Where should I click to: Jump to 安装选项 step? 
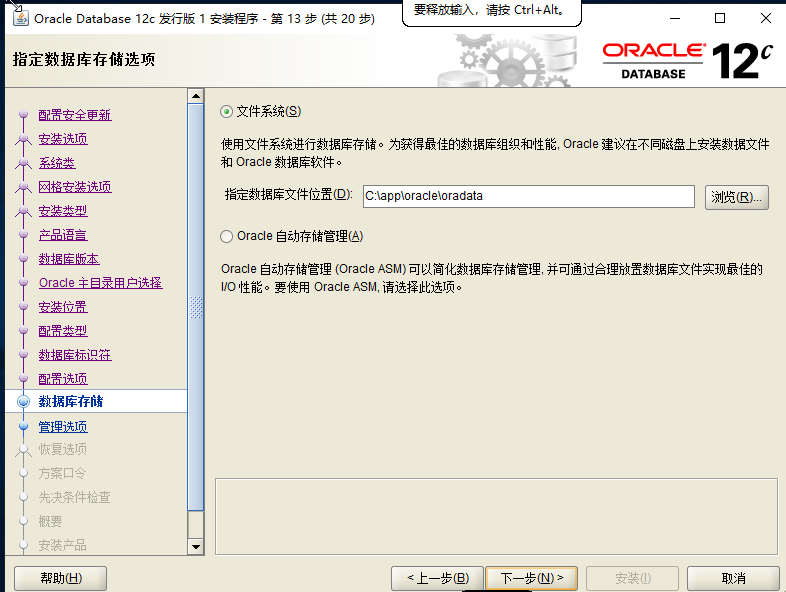click(x=63, y=139)
